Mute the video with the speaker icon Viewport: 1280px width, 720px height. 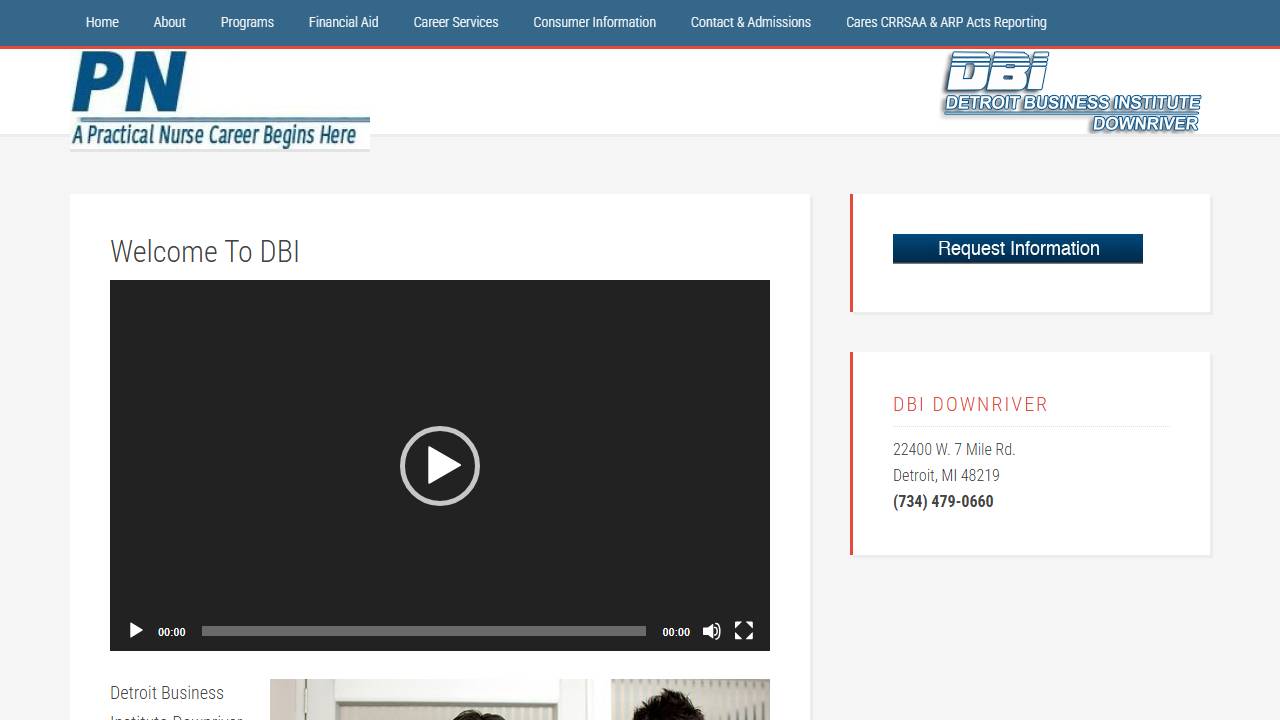pos(711,631)
